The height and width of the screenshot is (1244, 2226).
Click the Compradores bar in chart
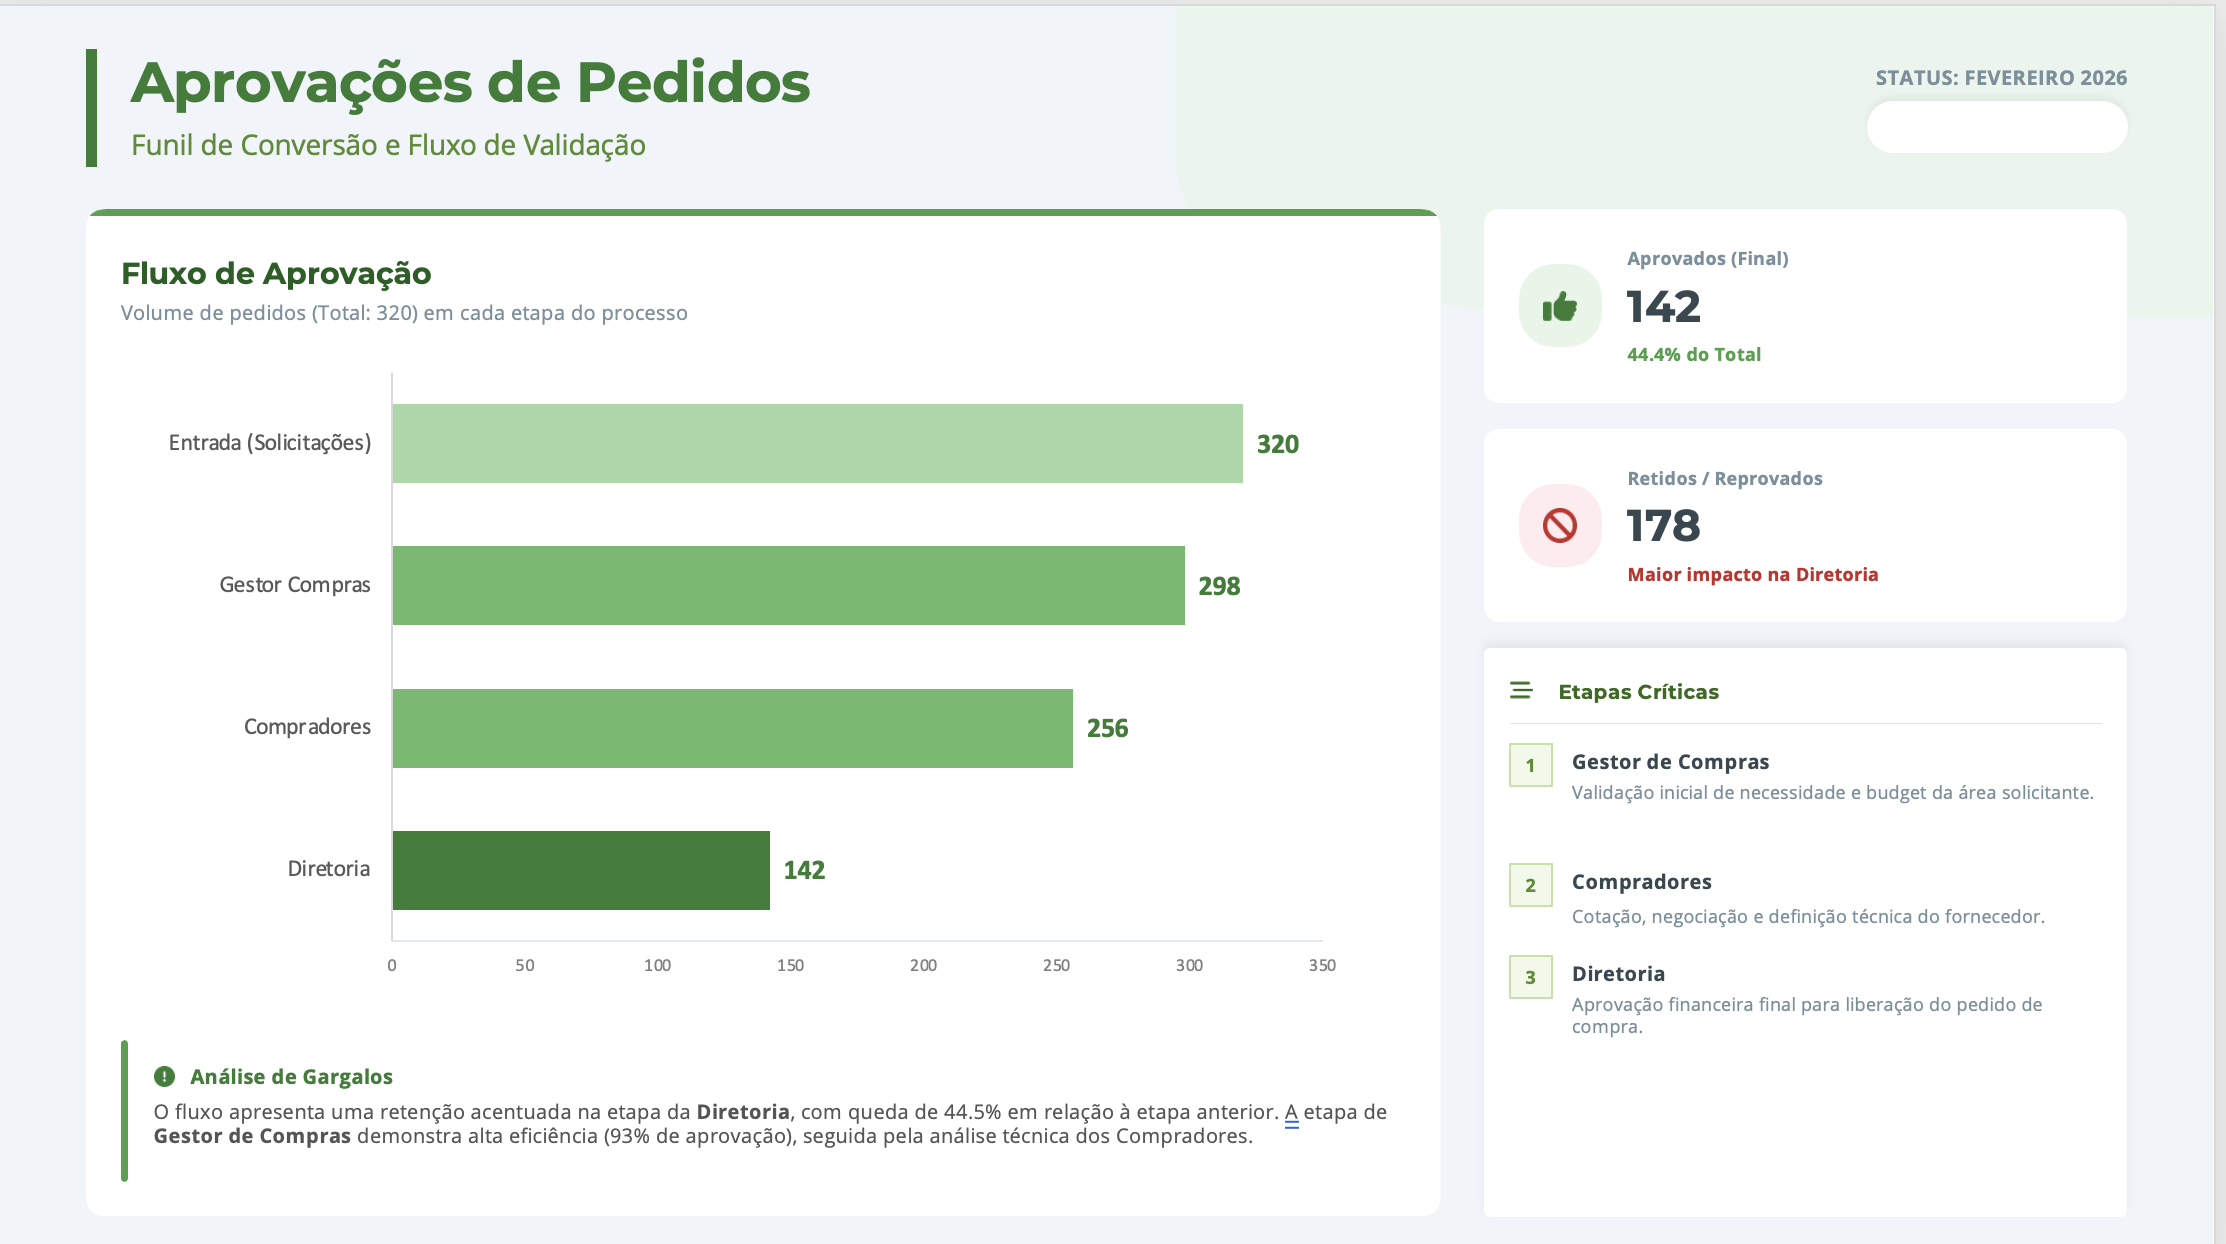(x=732, y=728)
